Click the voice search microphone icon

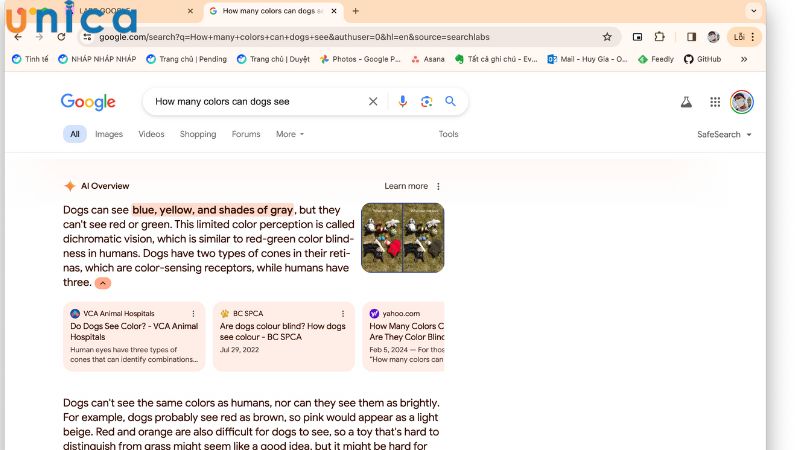(x=403, y=102)
